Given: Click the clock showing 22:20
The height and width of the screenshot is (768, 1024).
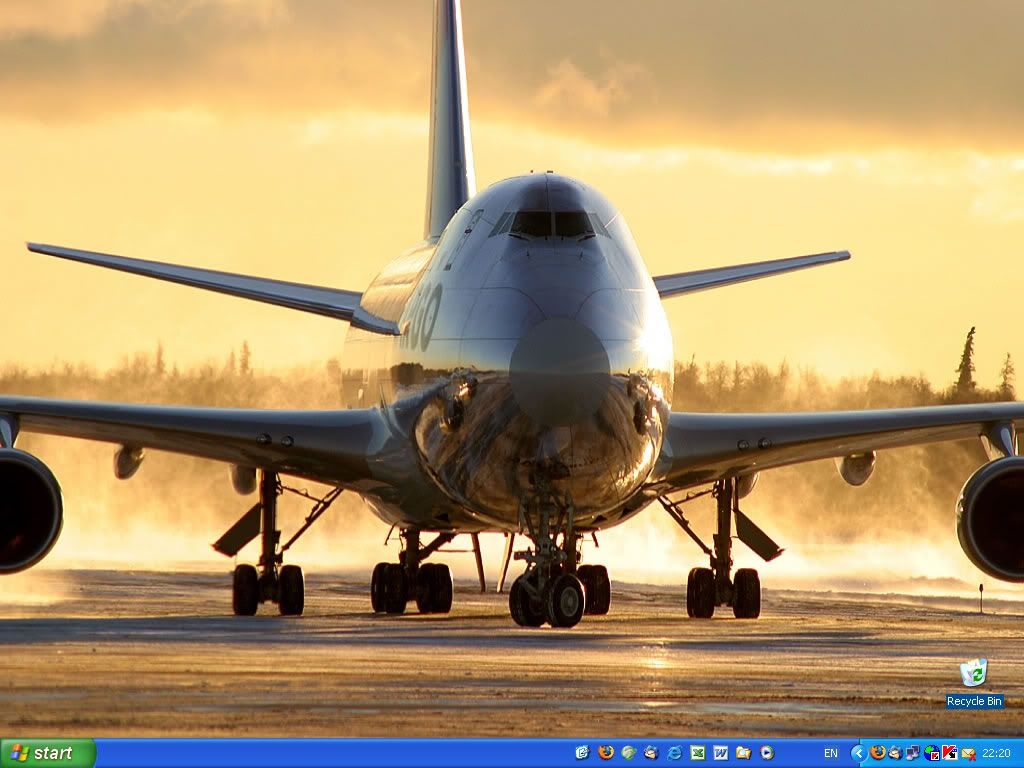Looking at the screenshot, I should tap(997, 754).
